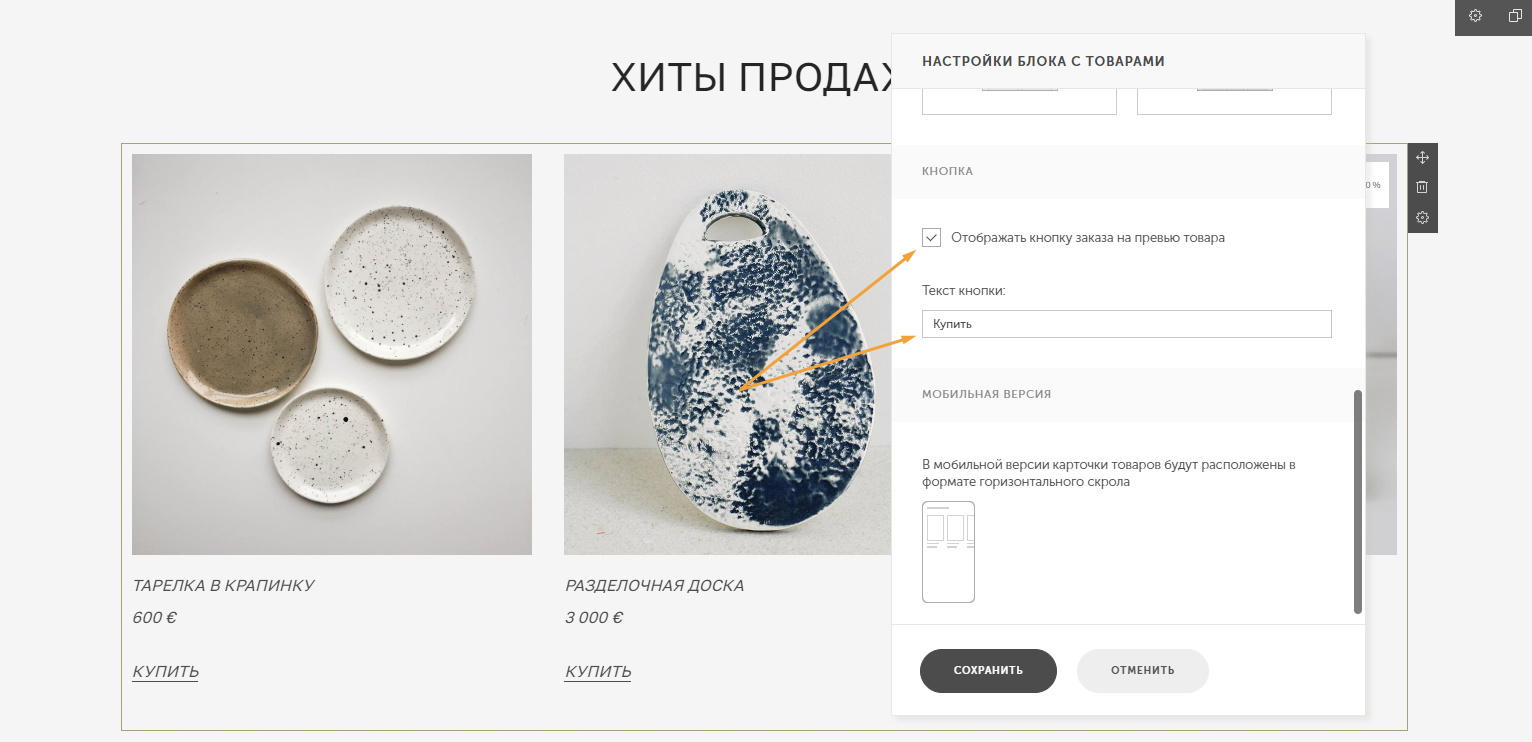The height and width of the screenshot is (742, 1532).
Task: Select the right layout option box in panel
Action: point(1234,101)
